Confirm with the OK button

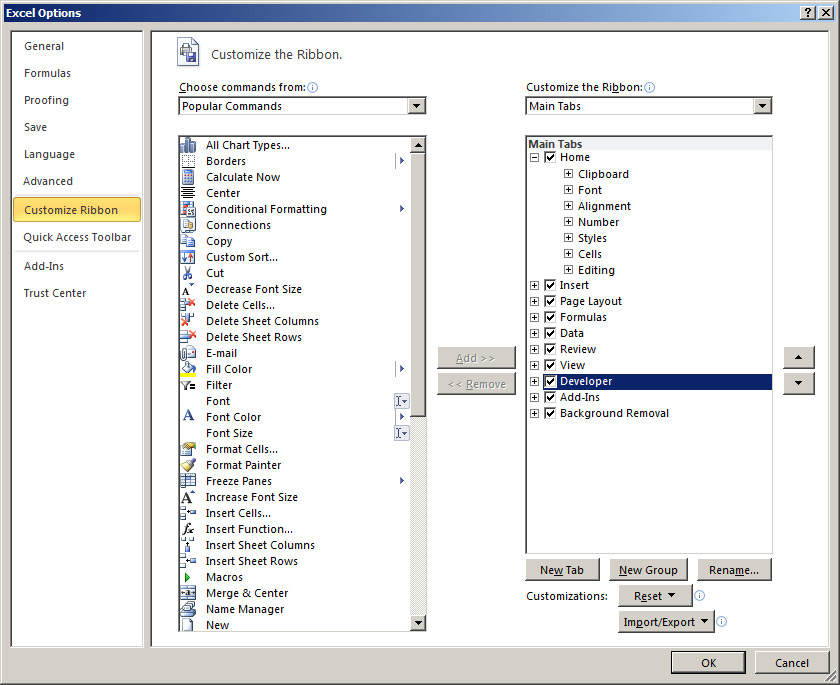tap(708, 663)
